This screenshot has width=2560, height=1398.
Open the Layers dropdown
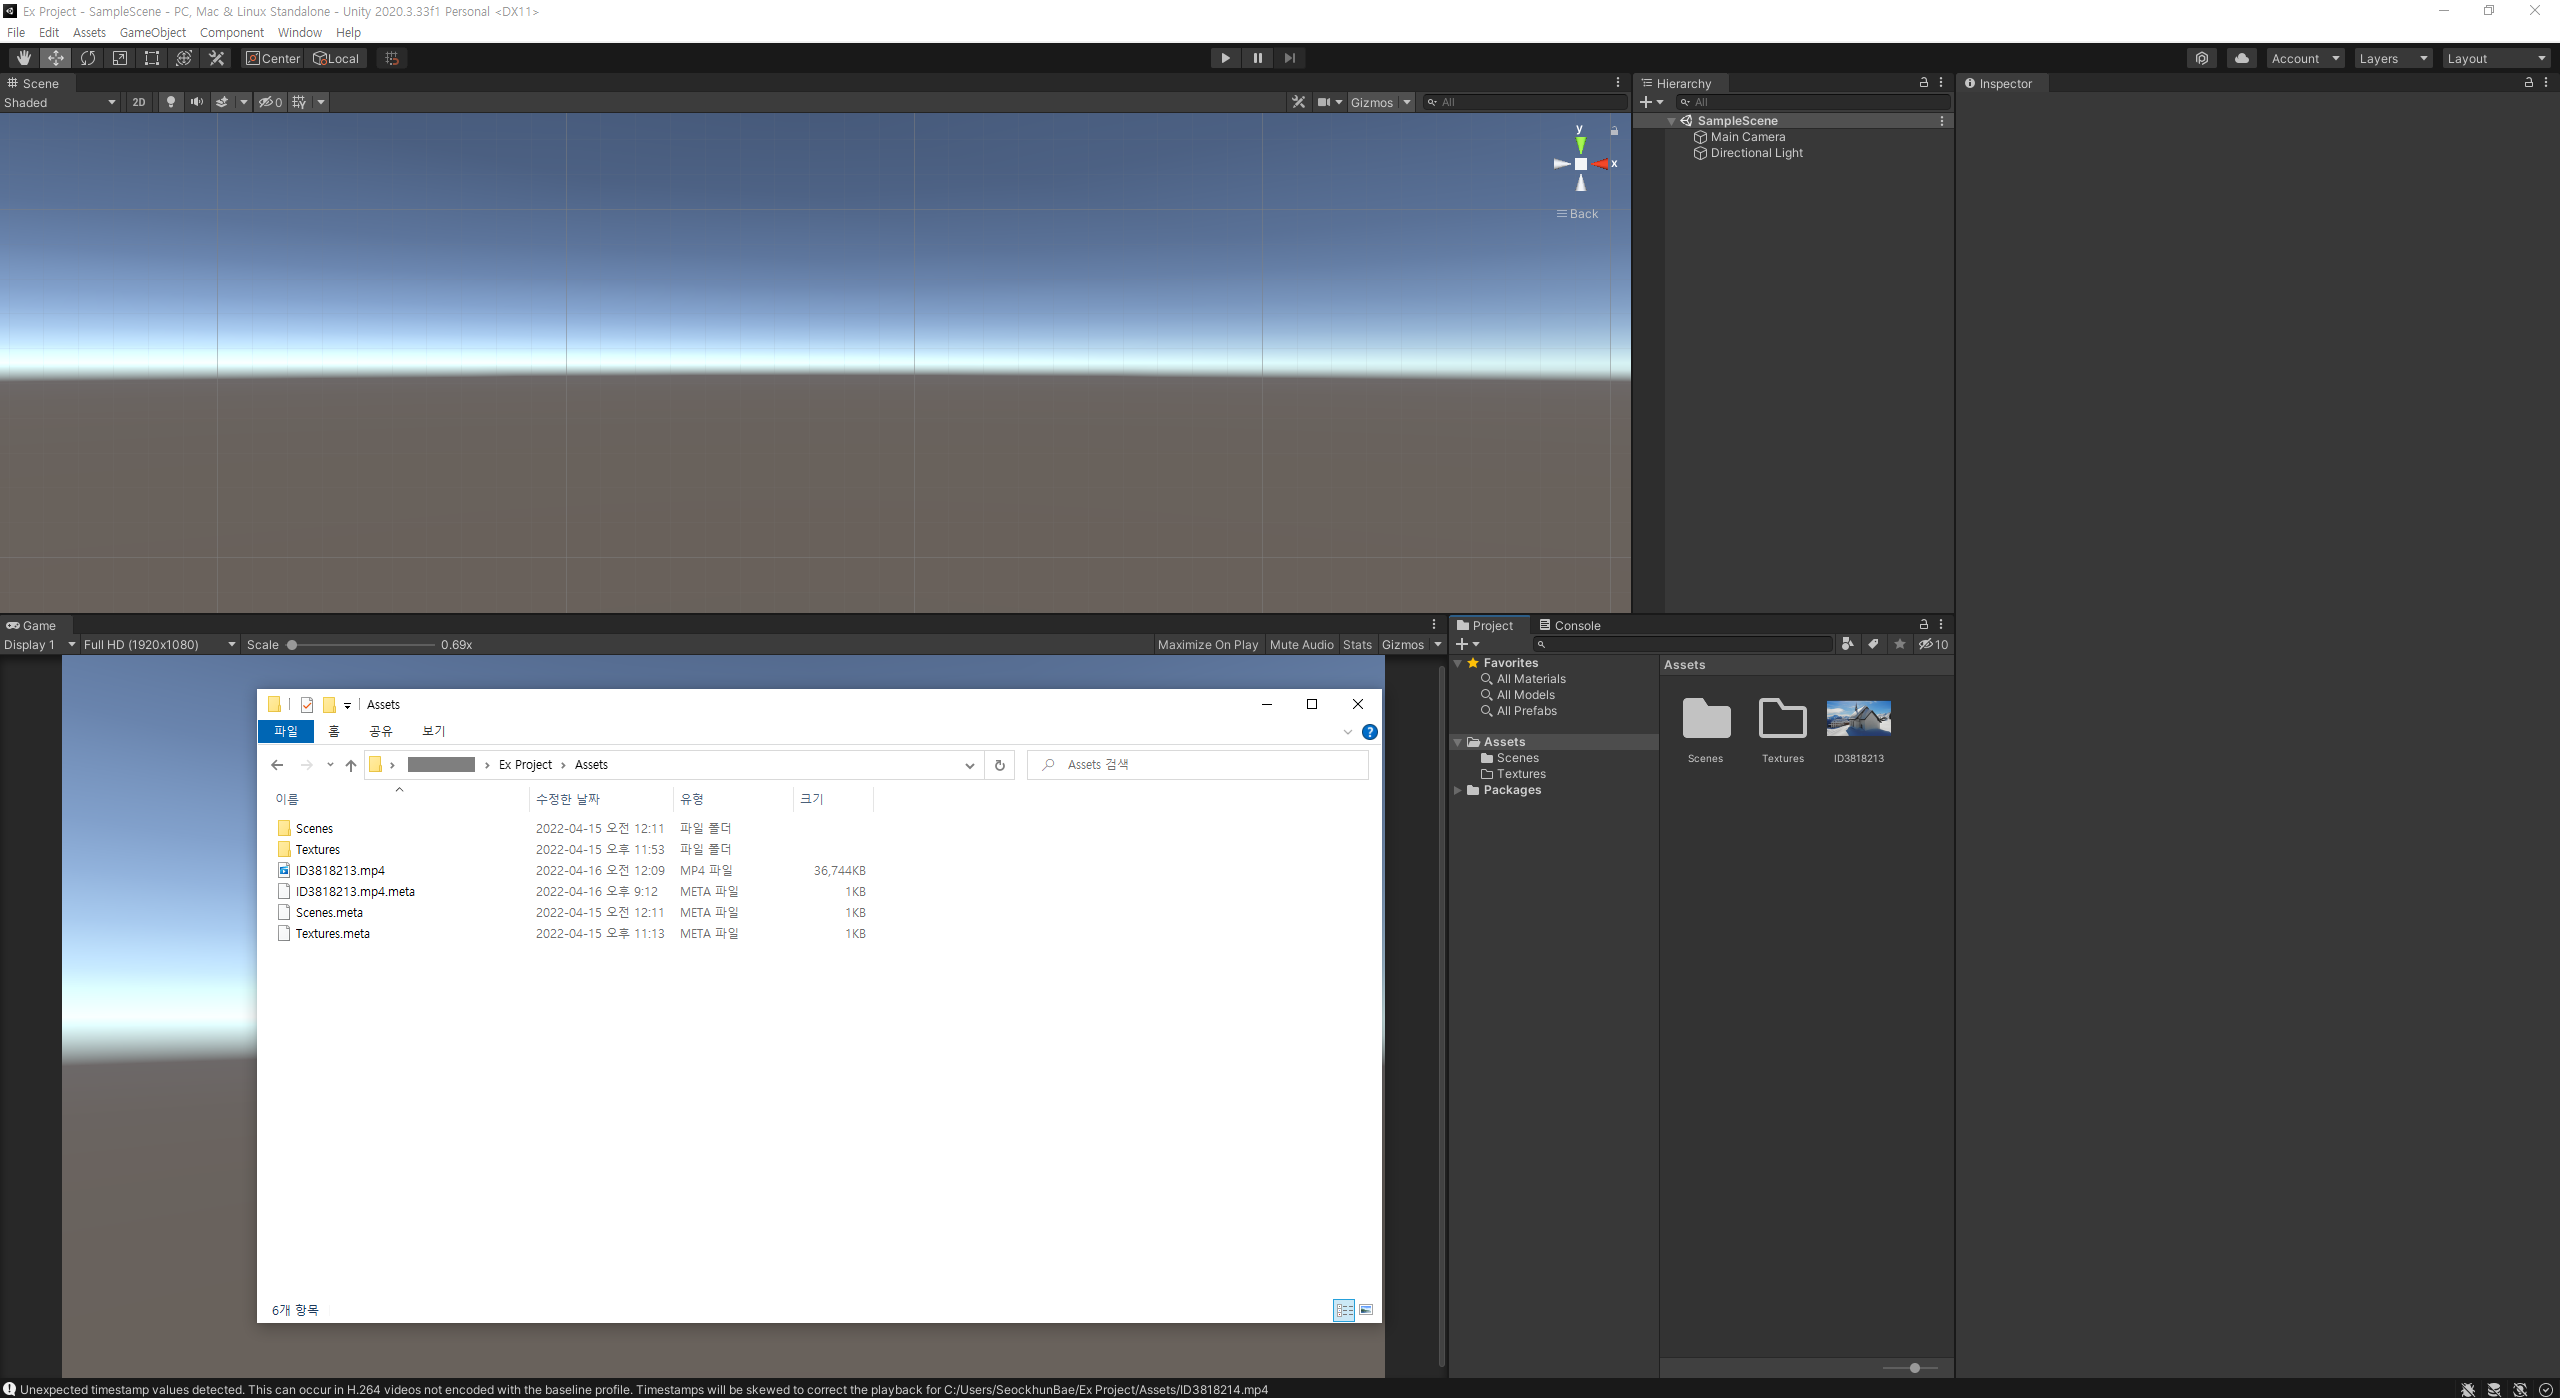coord(2392,58)
